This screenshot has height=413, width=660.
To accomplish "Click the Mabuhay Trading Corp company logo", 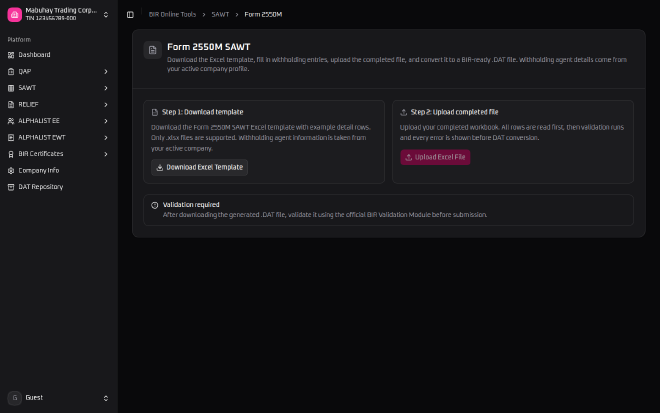I will click(15, 15).
